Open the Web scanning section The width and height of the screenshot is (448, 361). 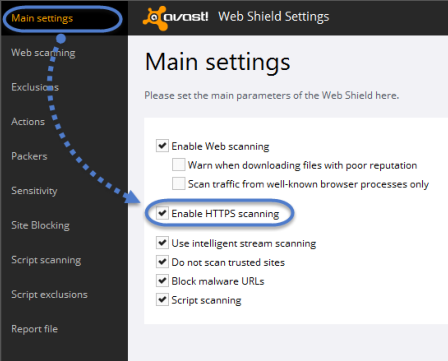point(43,53)
